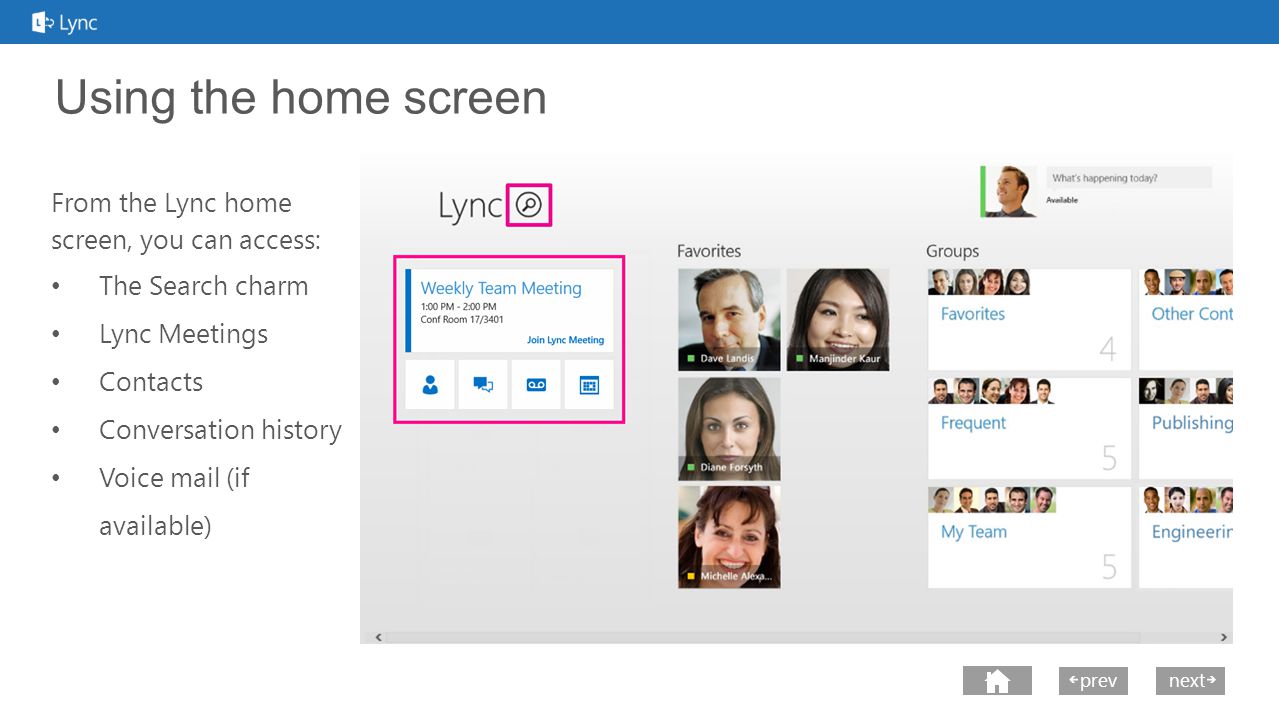The image size is (1279, 720).
Task: Select Dave Landis contact photo
Action: [729, 320]
